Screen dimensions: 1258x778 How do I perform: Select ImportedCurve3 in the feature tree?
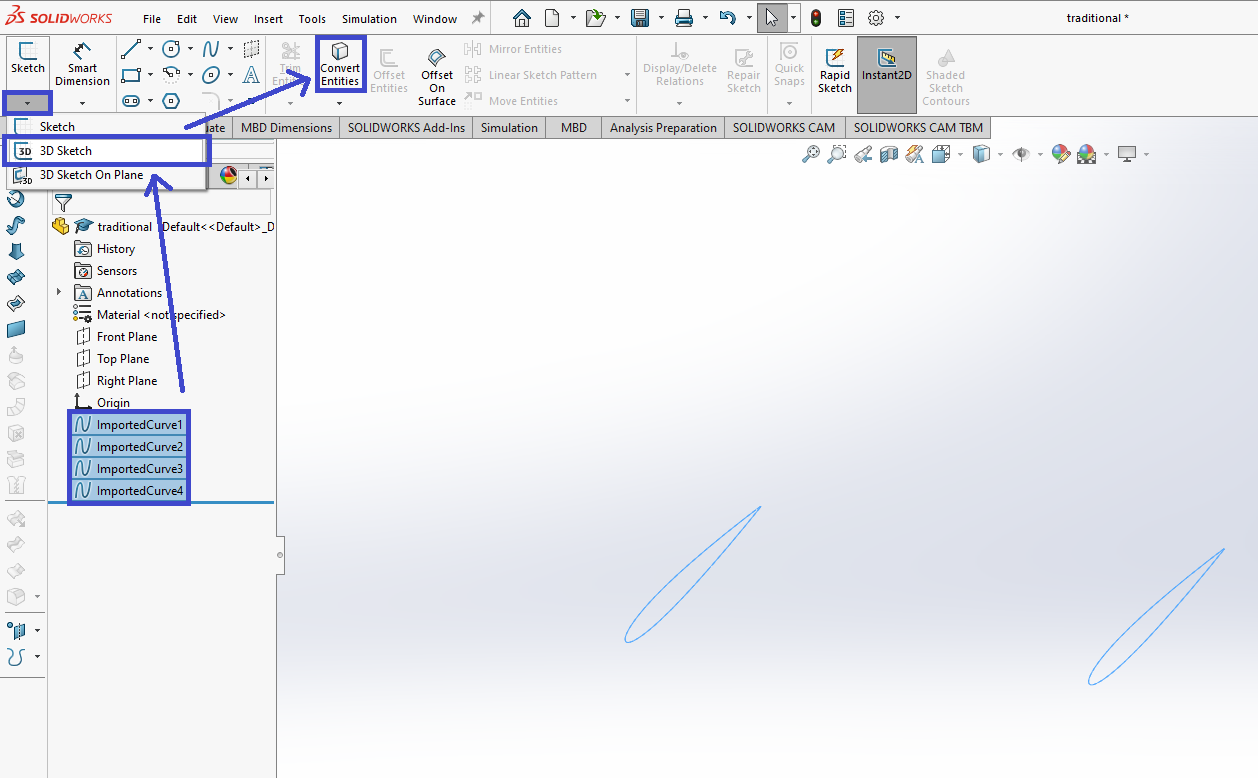129,468
